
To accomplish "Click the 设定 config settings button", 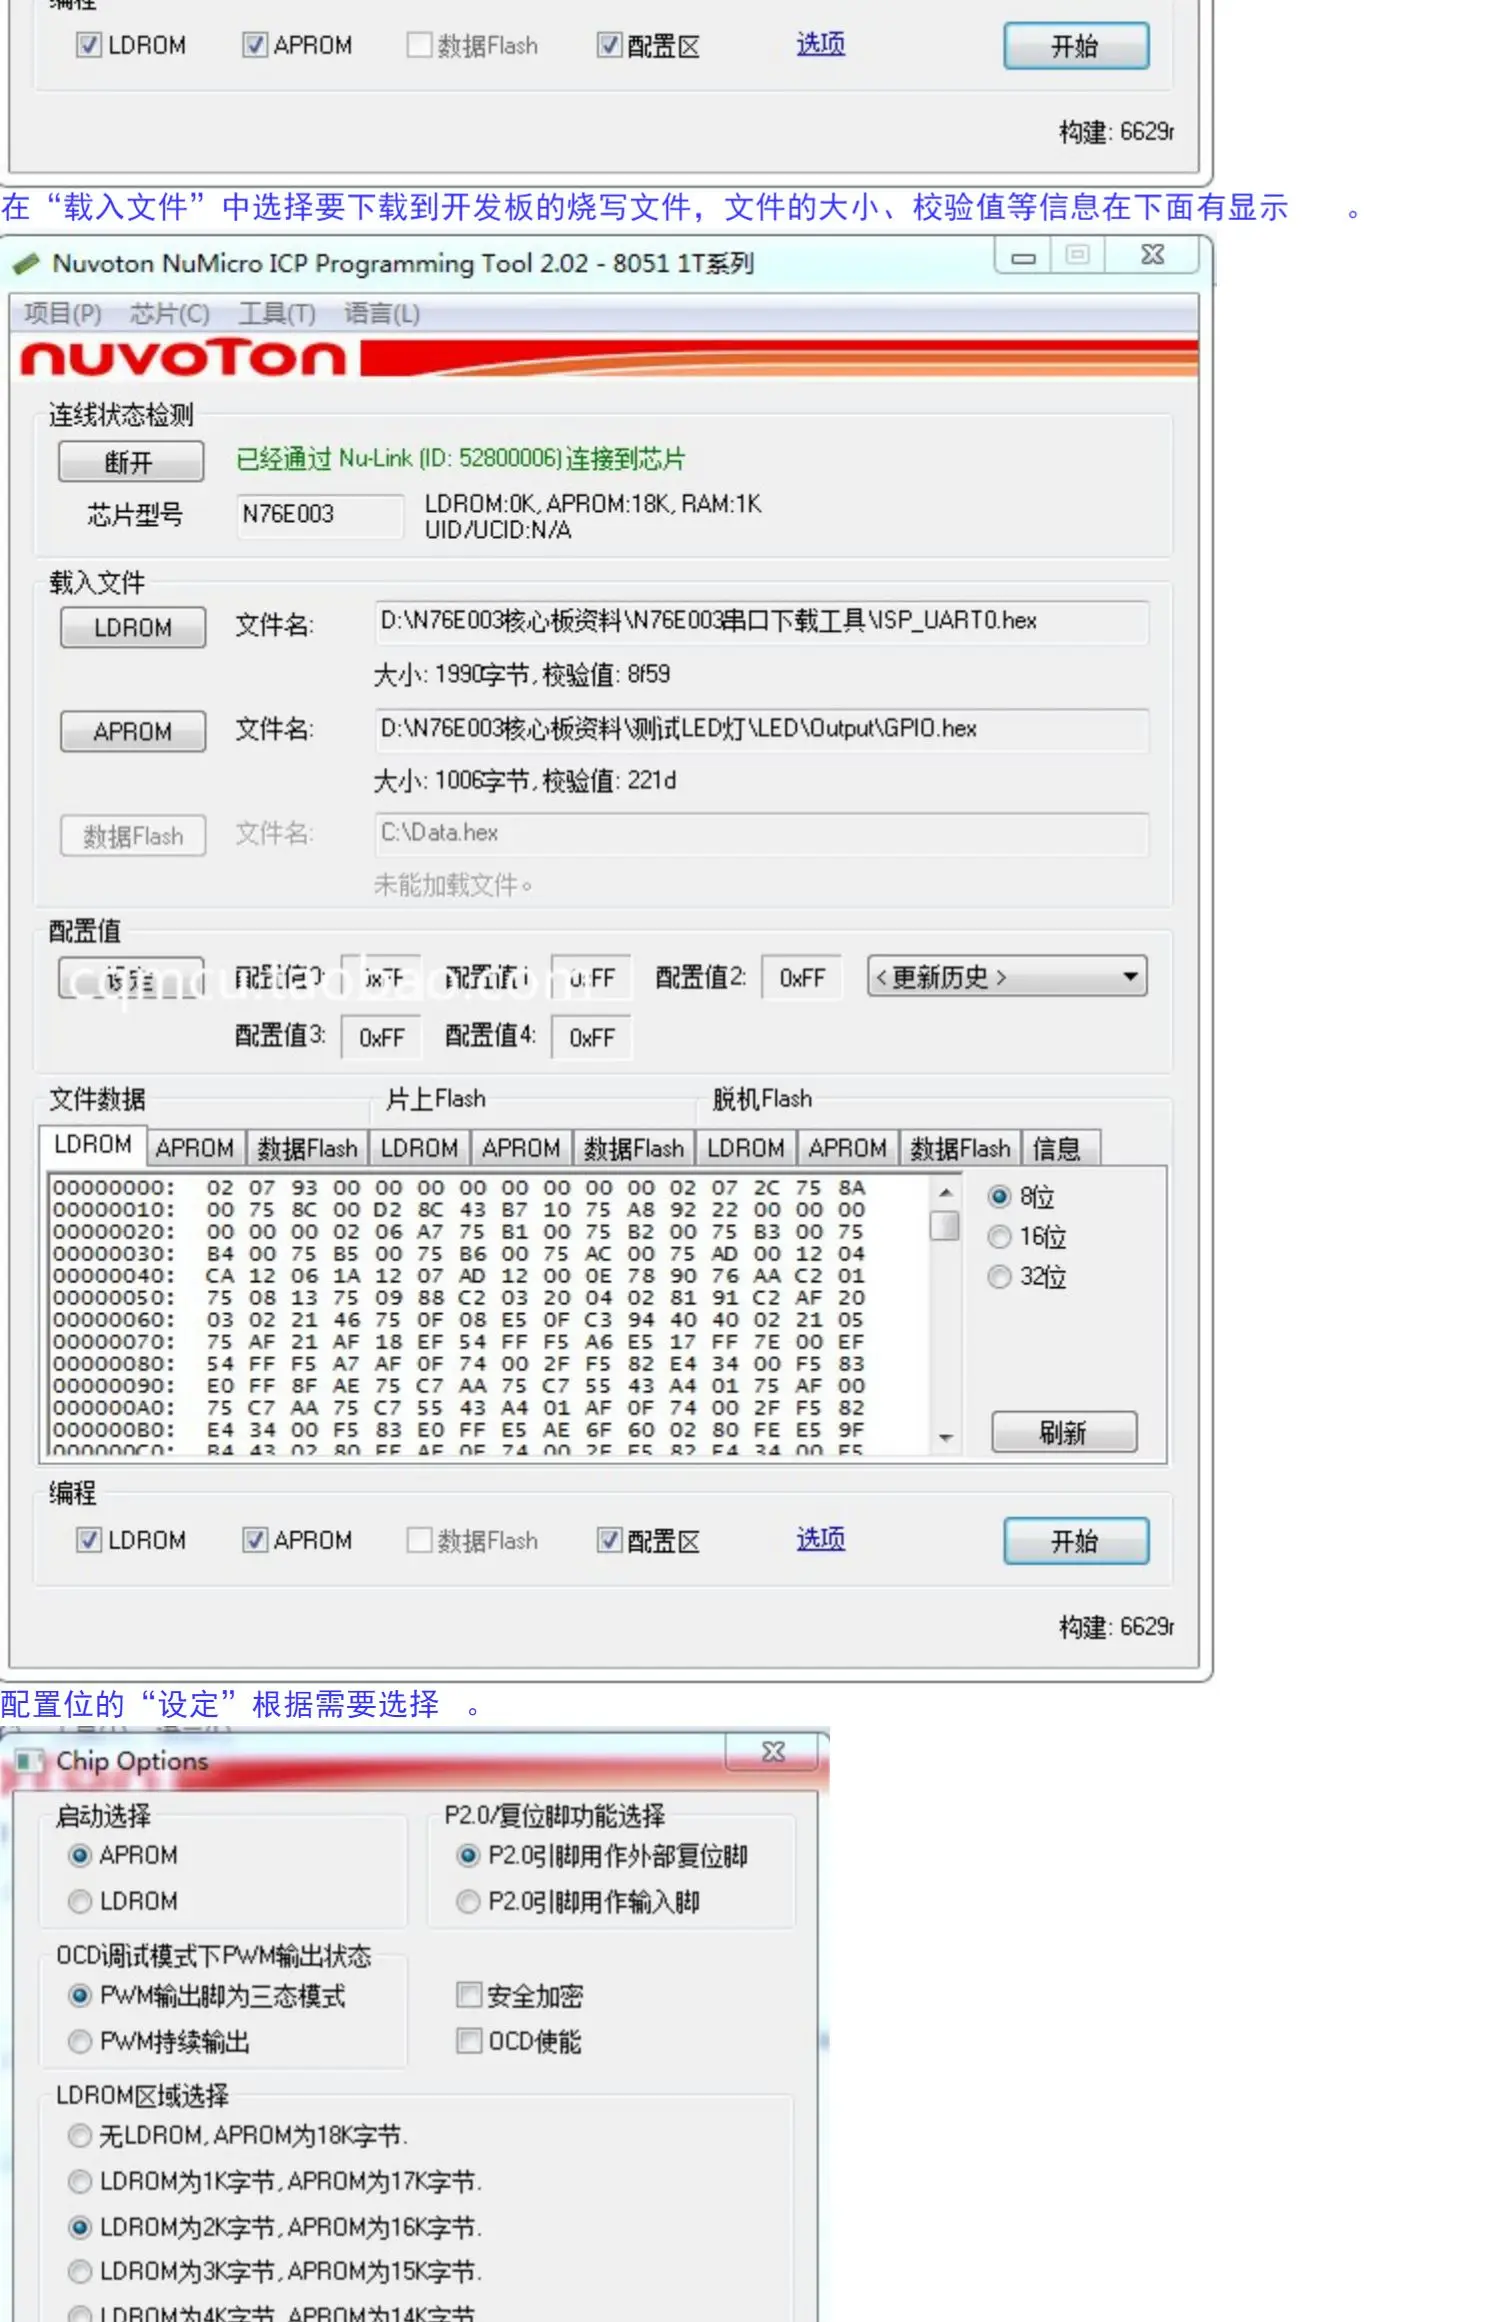I will pyautogui.click(x=131, y=979).
